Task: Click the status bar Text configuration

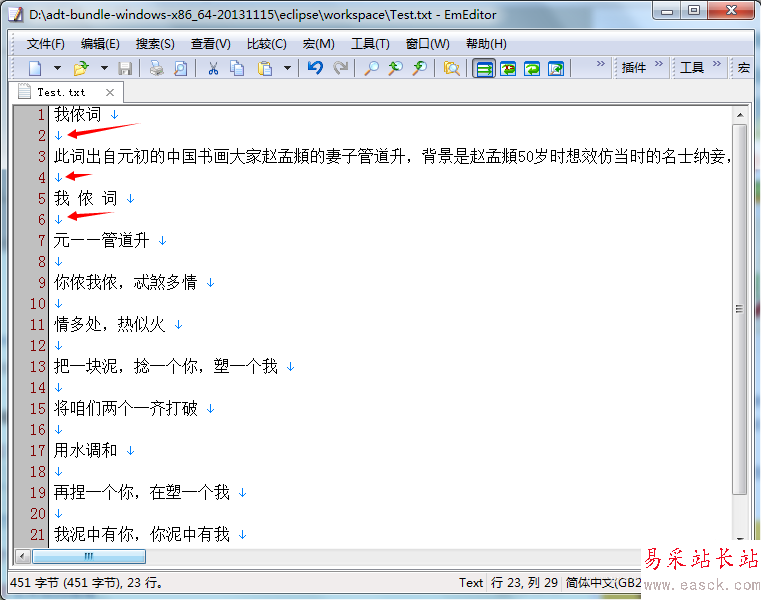Action: coord(471,583)
